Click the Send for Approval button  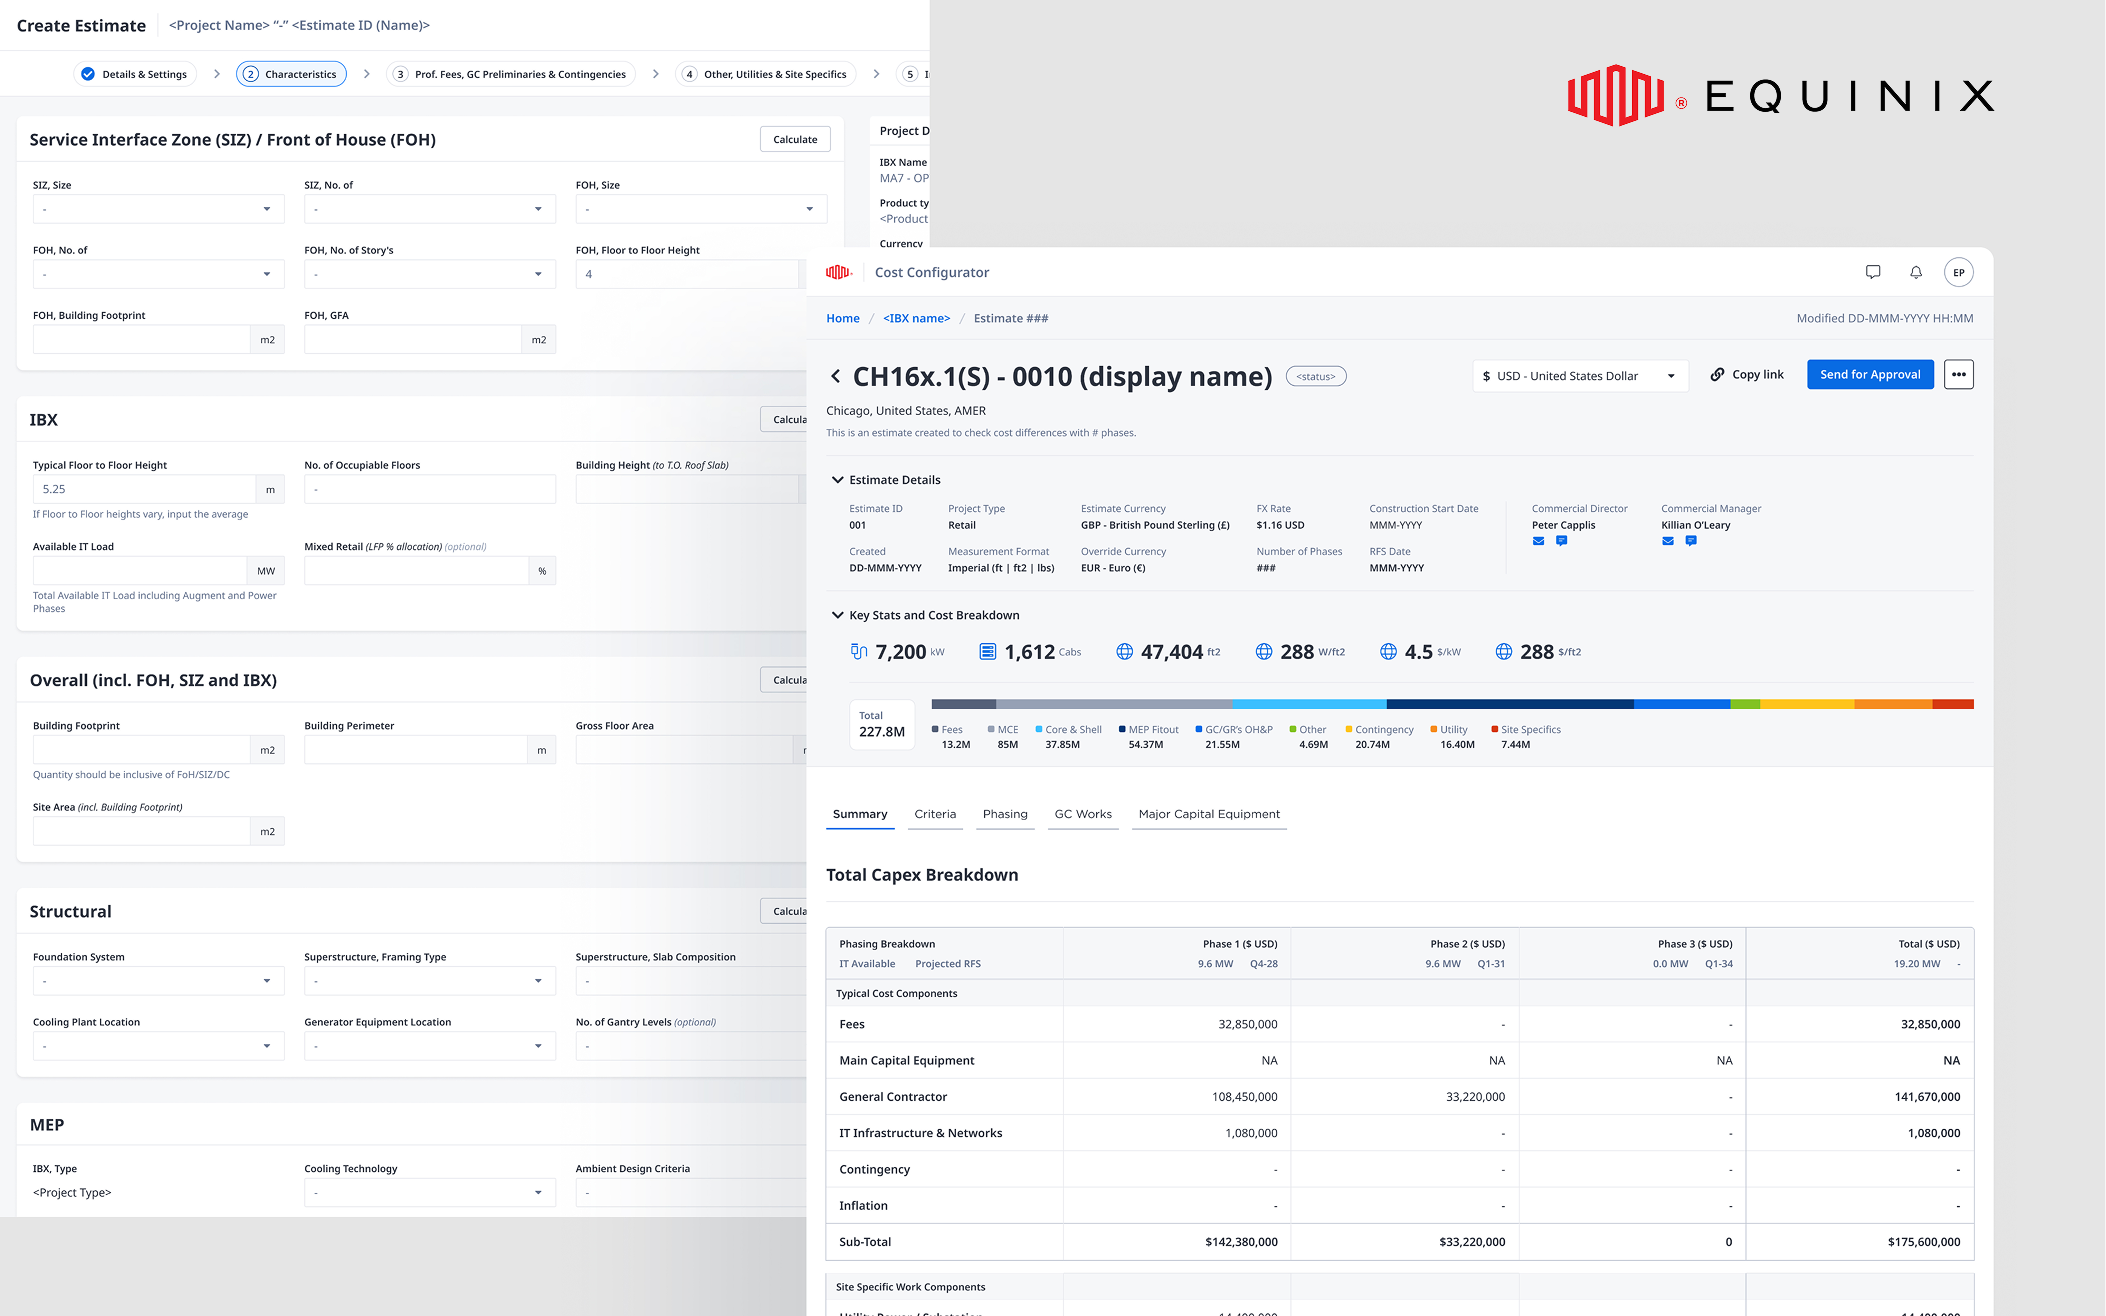point(1870,375)
